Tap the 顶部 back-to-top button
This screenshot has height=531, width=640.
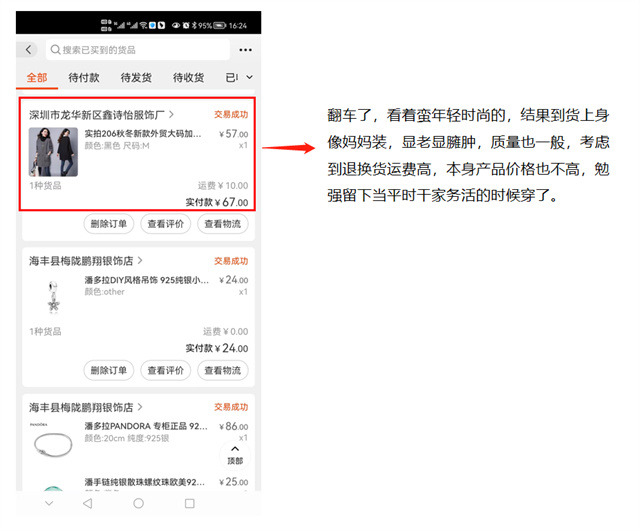coord(235,455)
